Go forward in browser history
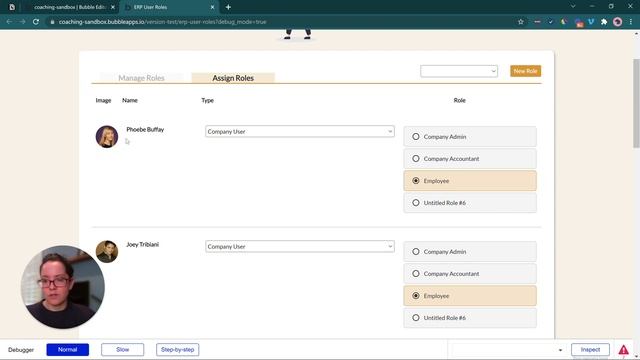 point(22,22)
